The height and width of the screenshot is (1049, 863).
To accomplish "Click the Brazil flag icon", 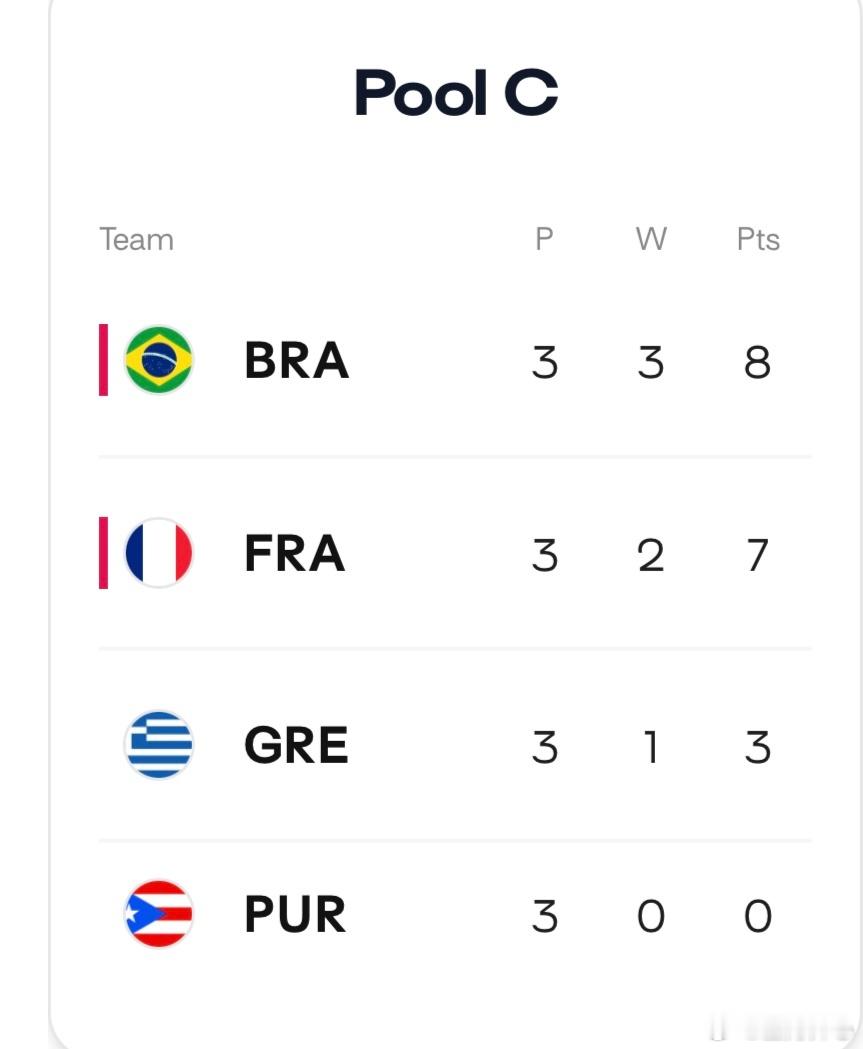I will tap(159, 360).
